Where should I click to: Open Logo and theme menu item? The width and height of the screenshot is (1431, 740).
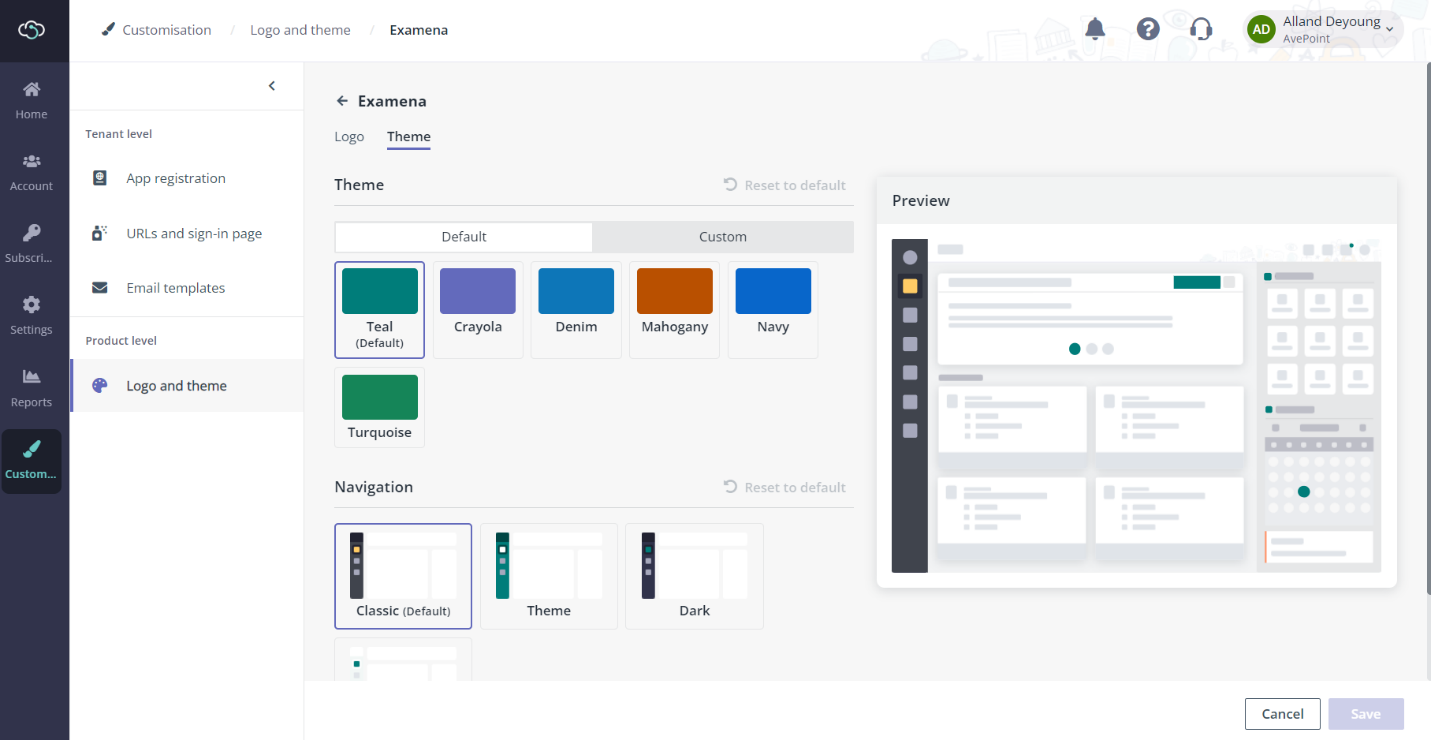[x=187, y=386]
